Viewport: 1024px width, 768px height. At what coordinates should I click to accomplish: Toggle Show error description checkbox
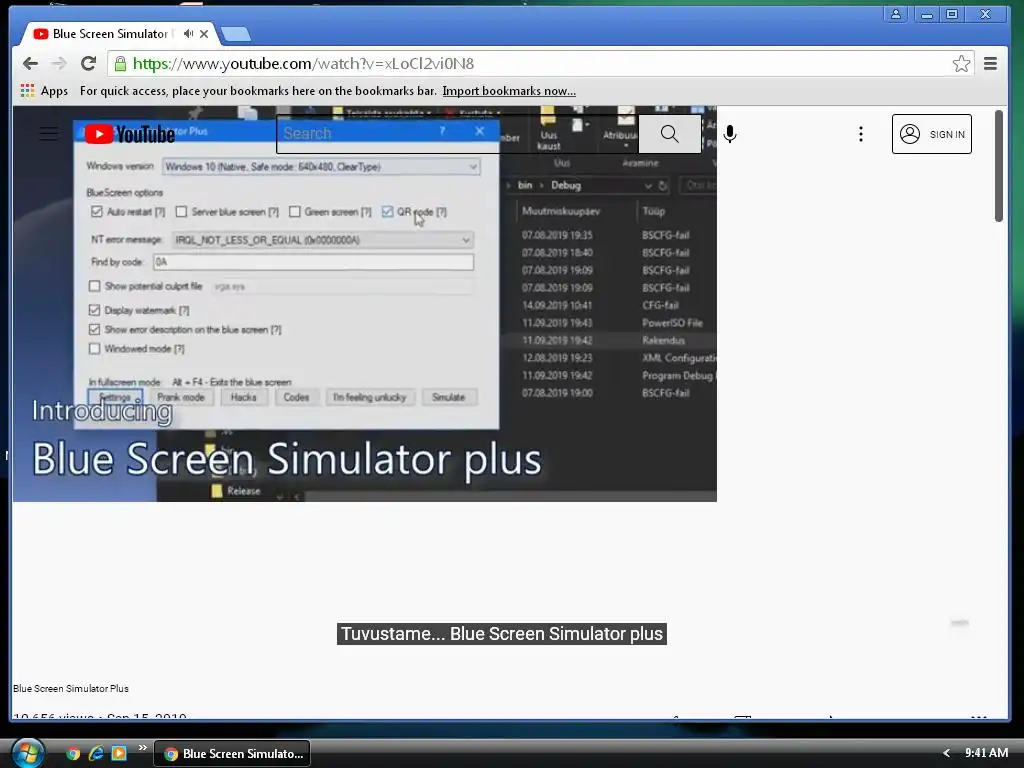[x=95, y=330]
